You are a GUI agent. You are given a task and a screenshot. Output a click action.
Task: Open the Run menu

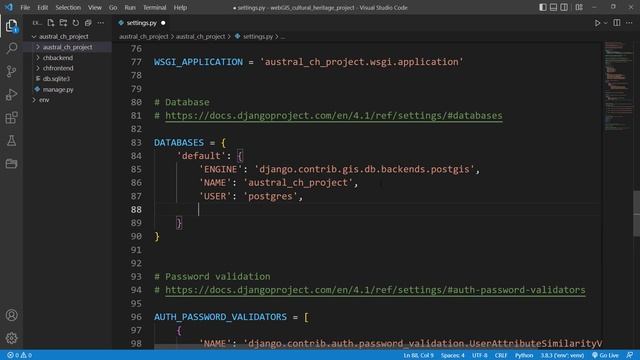130,7
